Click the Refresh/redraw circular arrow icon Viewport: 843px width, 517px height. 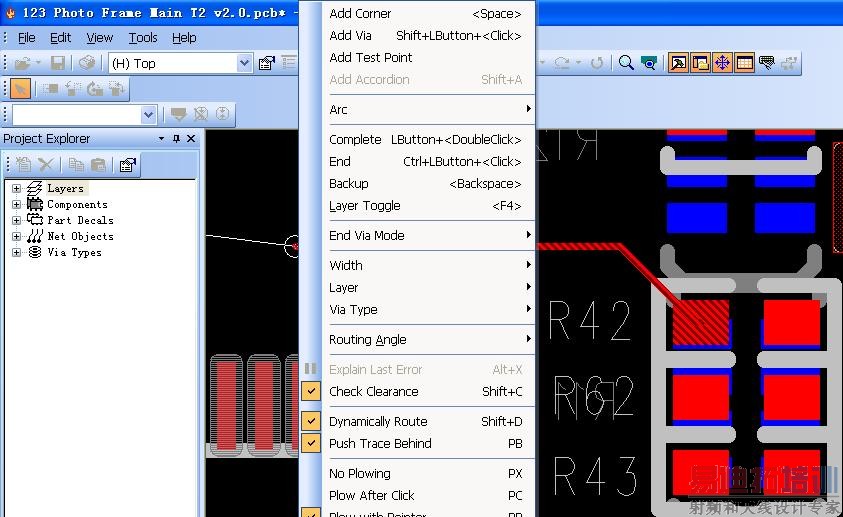click(597, 63)
